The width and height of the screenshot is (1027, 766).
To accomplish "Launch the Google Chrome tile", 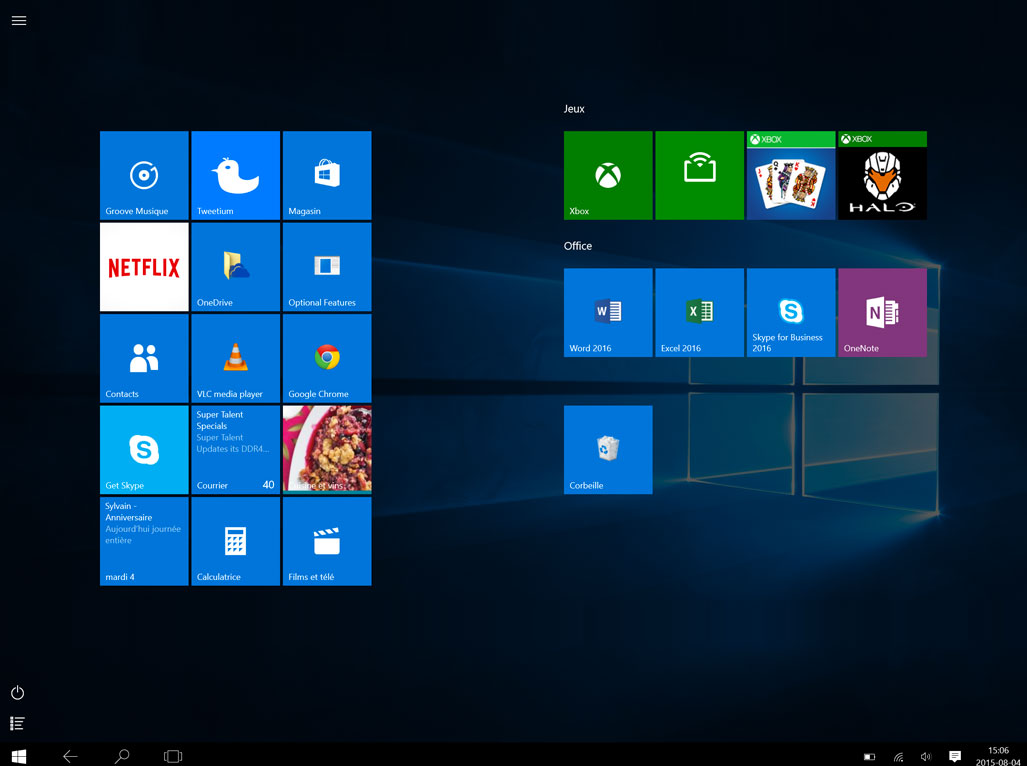I will [x=327, y=358].
